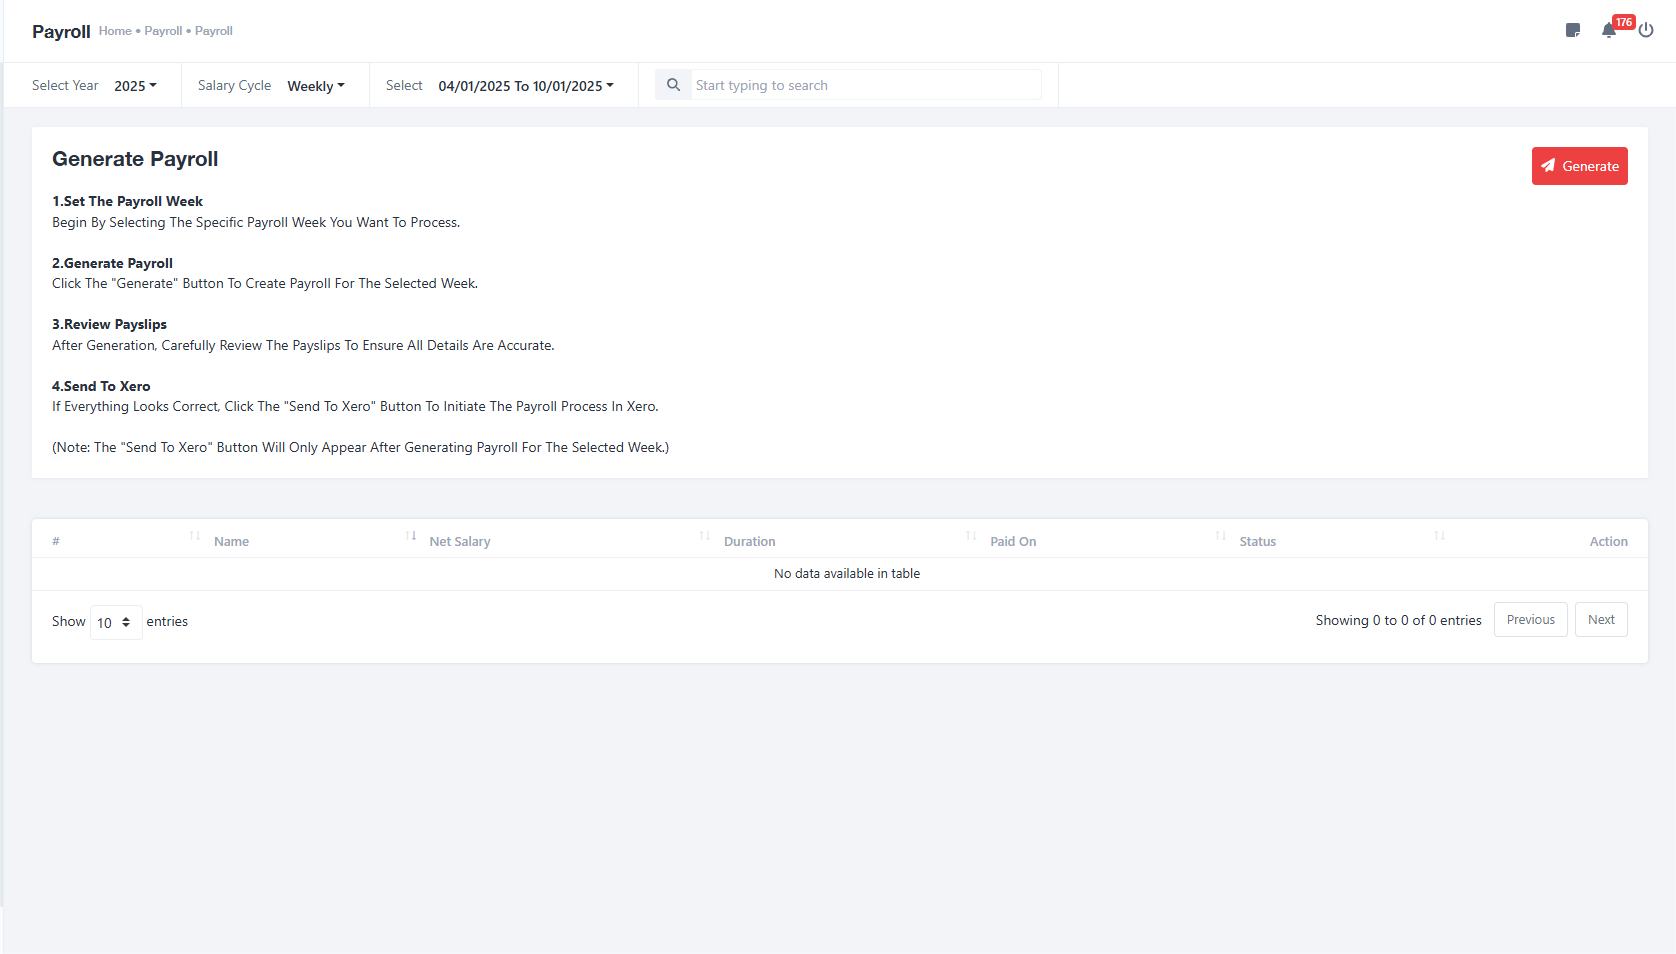Click the red Generate button

tap(1579, 166)
